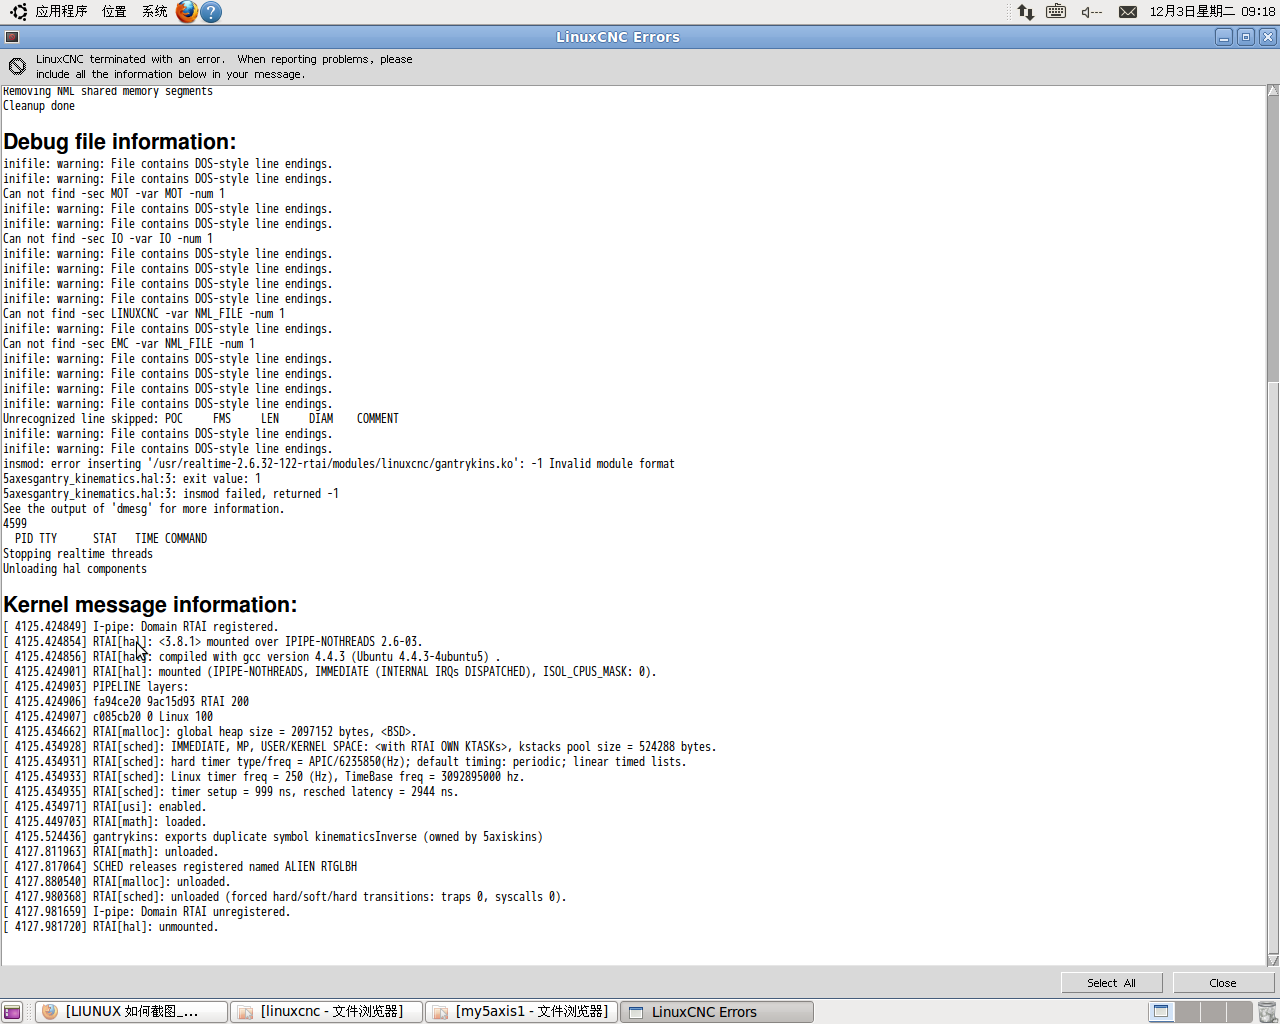The image size is (1280, 1024).
Task: Click the 'Unrecognized line skipped' line
Action: 201,419
